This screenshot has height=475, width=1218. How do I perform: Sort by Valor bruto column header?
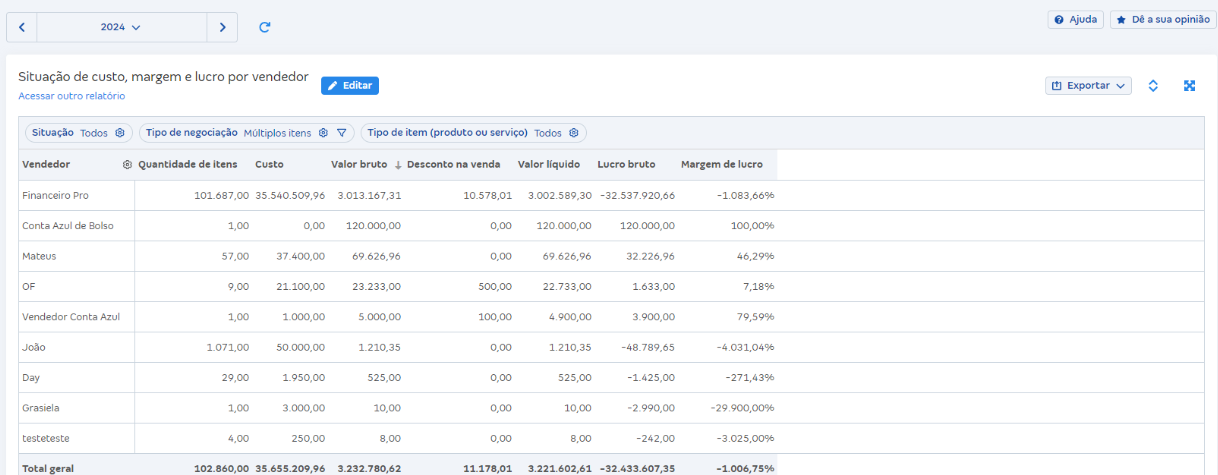coord(359,165)
